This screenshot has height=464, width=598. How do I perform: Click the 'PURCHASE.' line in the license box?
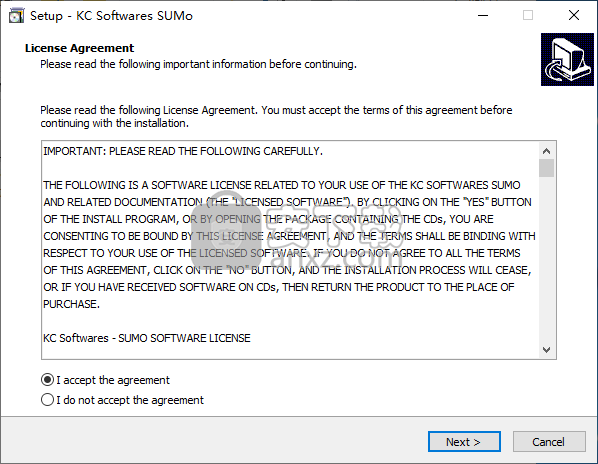pos(71,304)
